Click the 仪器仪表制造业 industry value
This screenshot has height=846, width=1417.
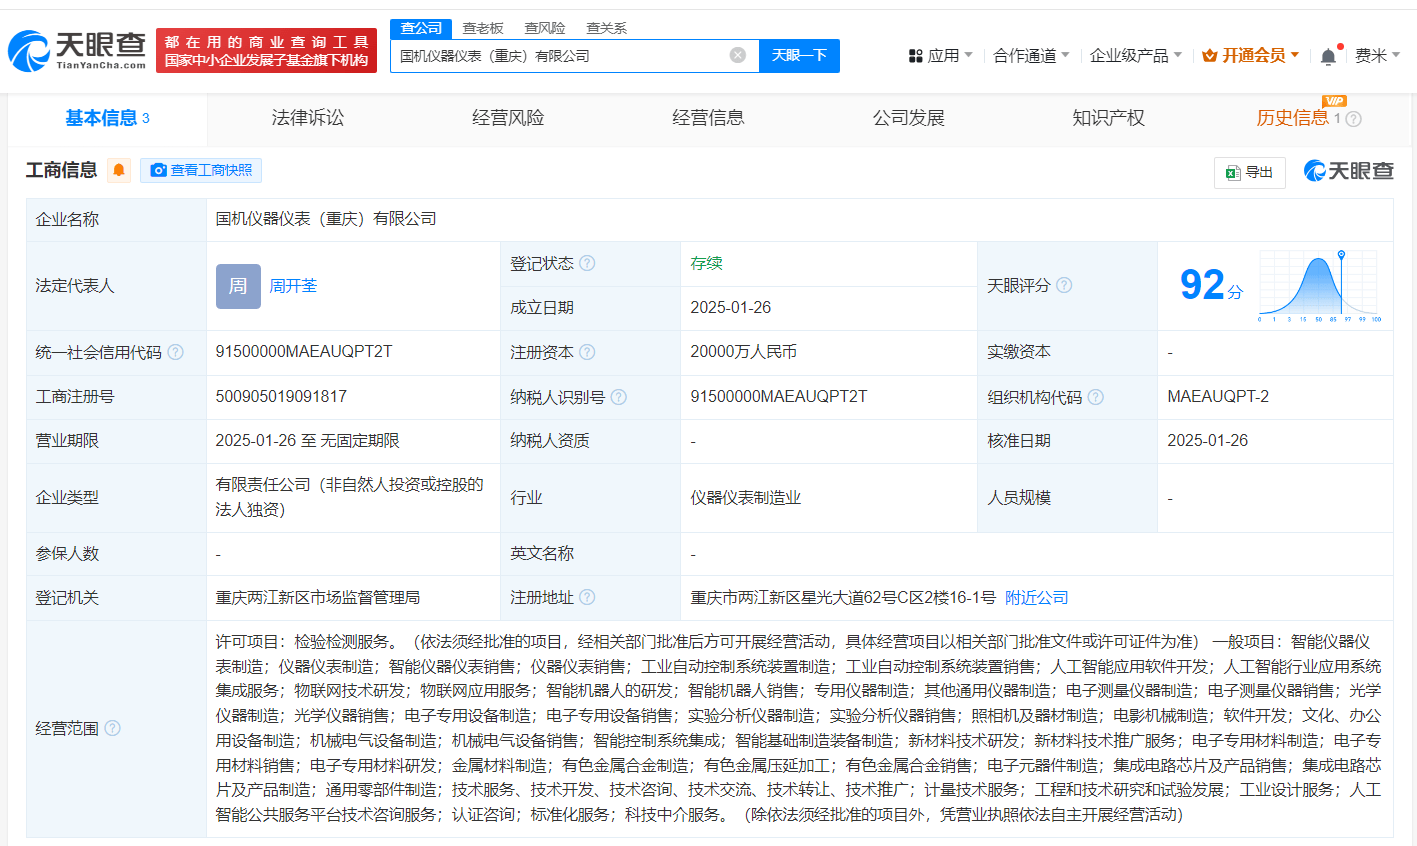click(x=746, y=497)
